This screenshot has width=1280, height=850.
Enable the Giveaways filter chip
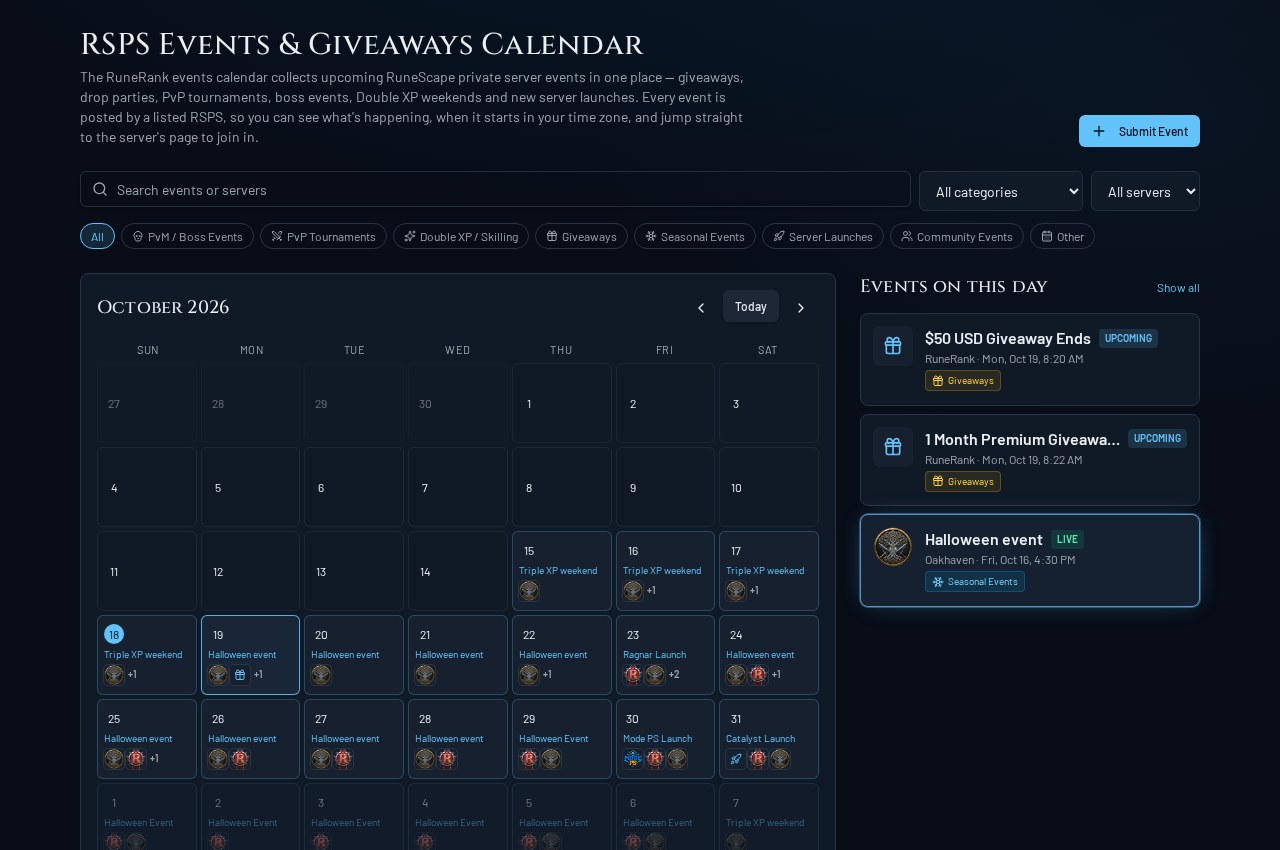tap(581, 236)
